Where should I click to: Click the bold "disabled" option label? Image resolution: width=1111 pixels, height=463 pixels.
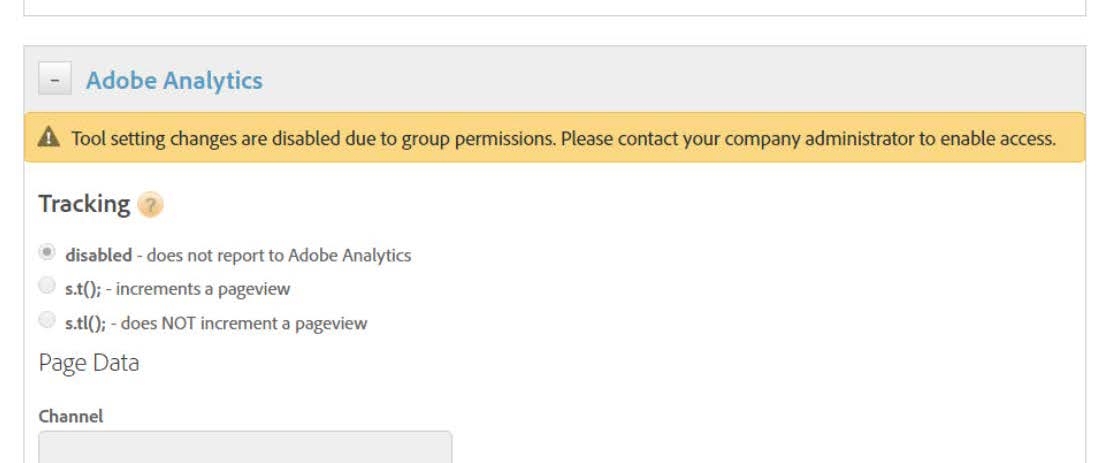[x=98, y=255]
